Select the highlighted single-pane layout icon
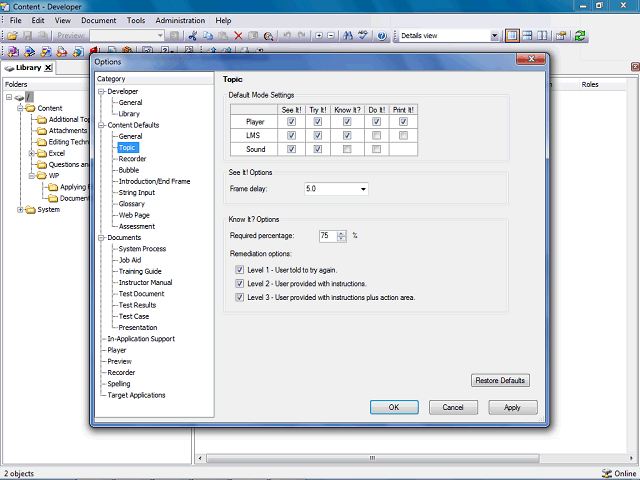640x480 pixels. [x=512, y=36]
